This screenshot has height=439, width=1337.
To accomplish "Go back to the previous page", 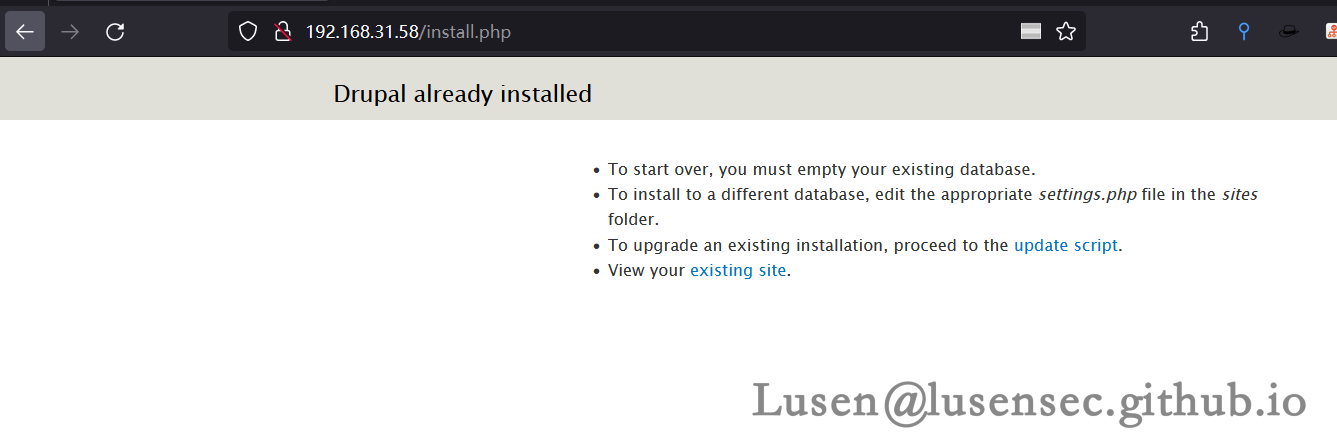I will tap(25, 32).
